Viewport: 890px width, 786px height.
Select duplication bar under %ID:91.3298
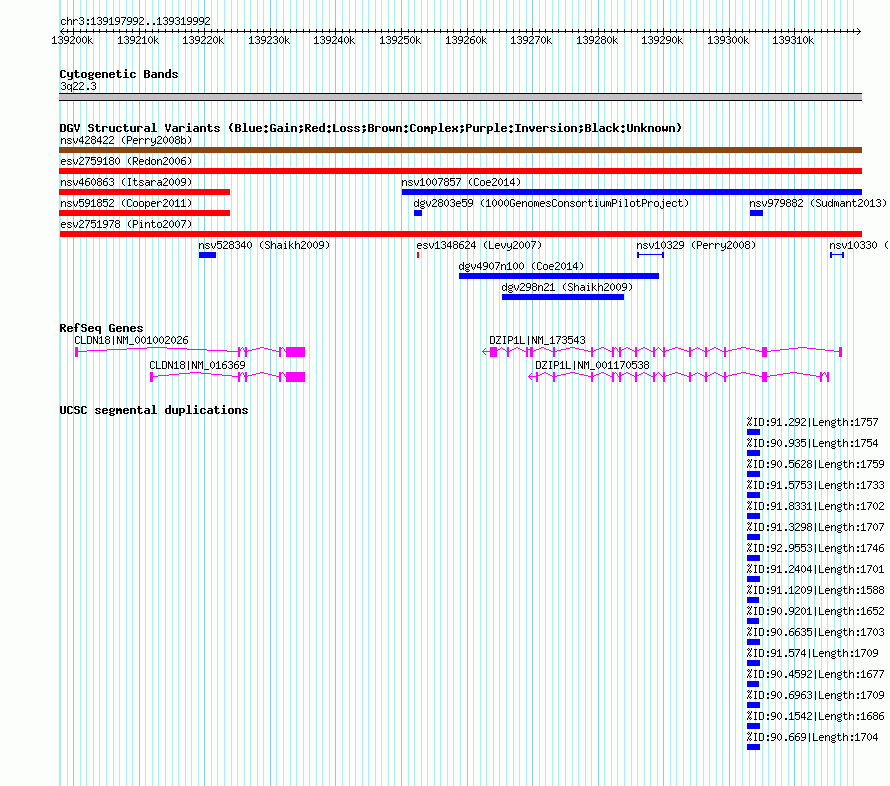[x=753, y=537]
